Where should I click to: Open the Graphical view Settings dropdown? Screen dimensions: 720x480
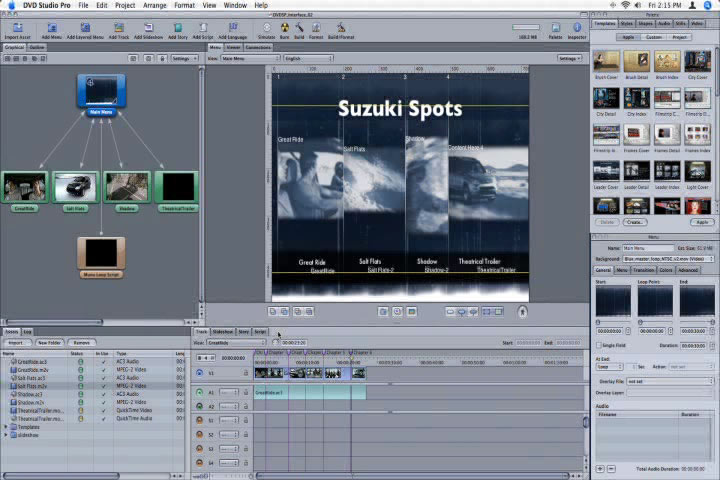click(184, 58)
